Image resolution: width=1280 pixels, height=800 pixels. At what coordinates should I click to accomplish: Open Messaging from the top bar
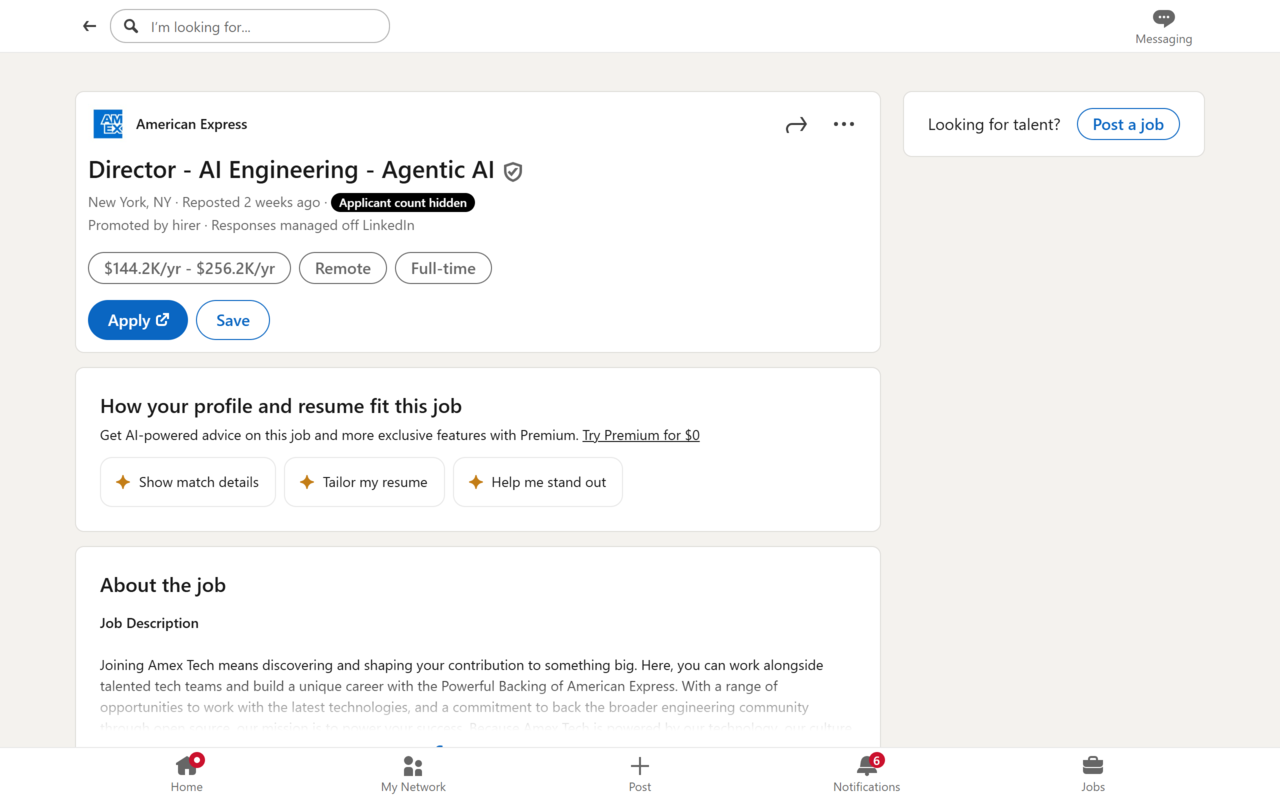click(x=1163, y=27)
